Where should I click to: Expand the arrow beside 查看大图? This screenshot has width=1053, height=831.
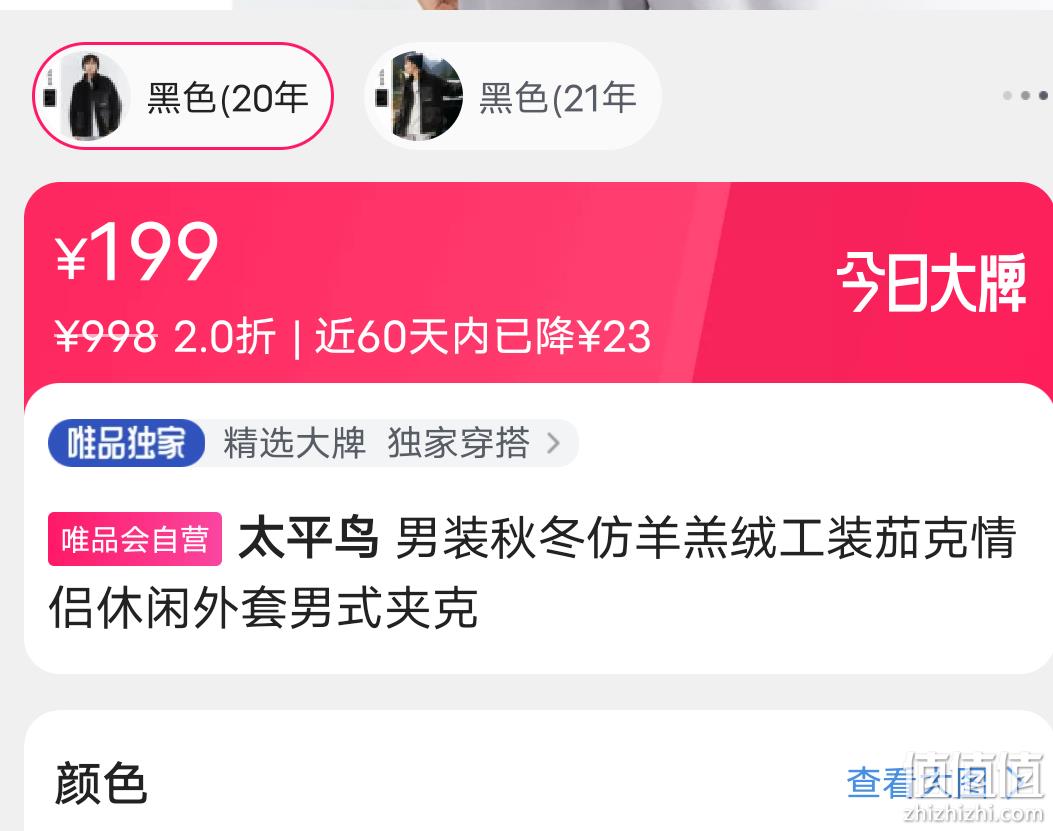1021,783
